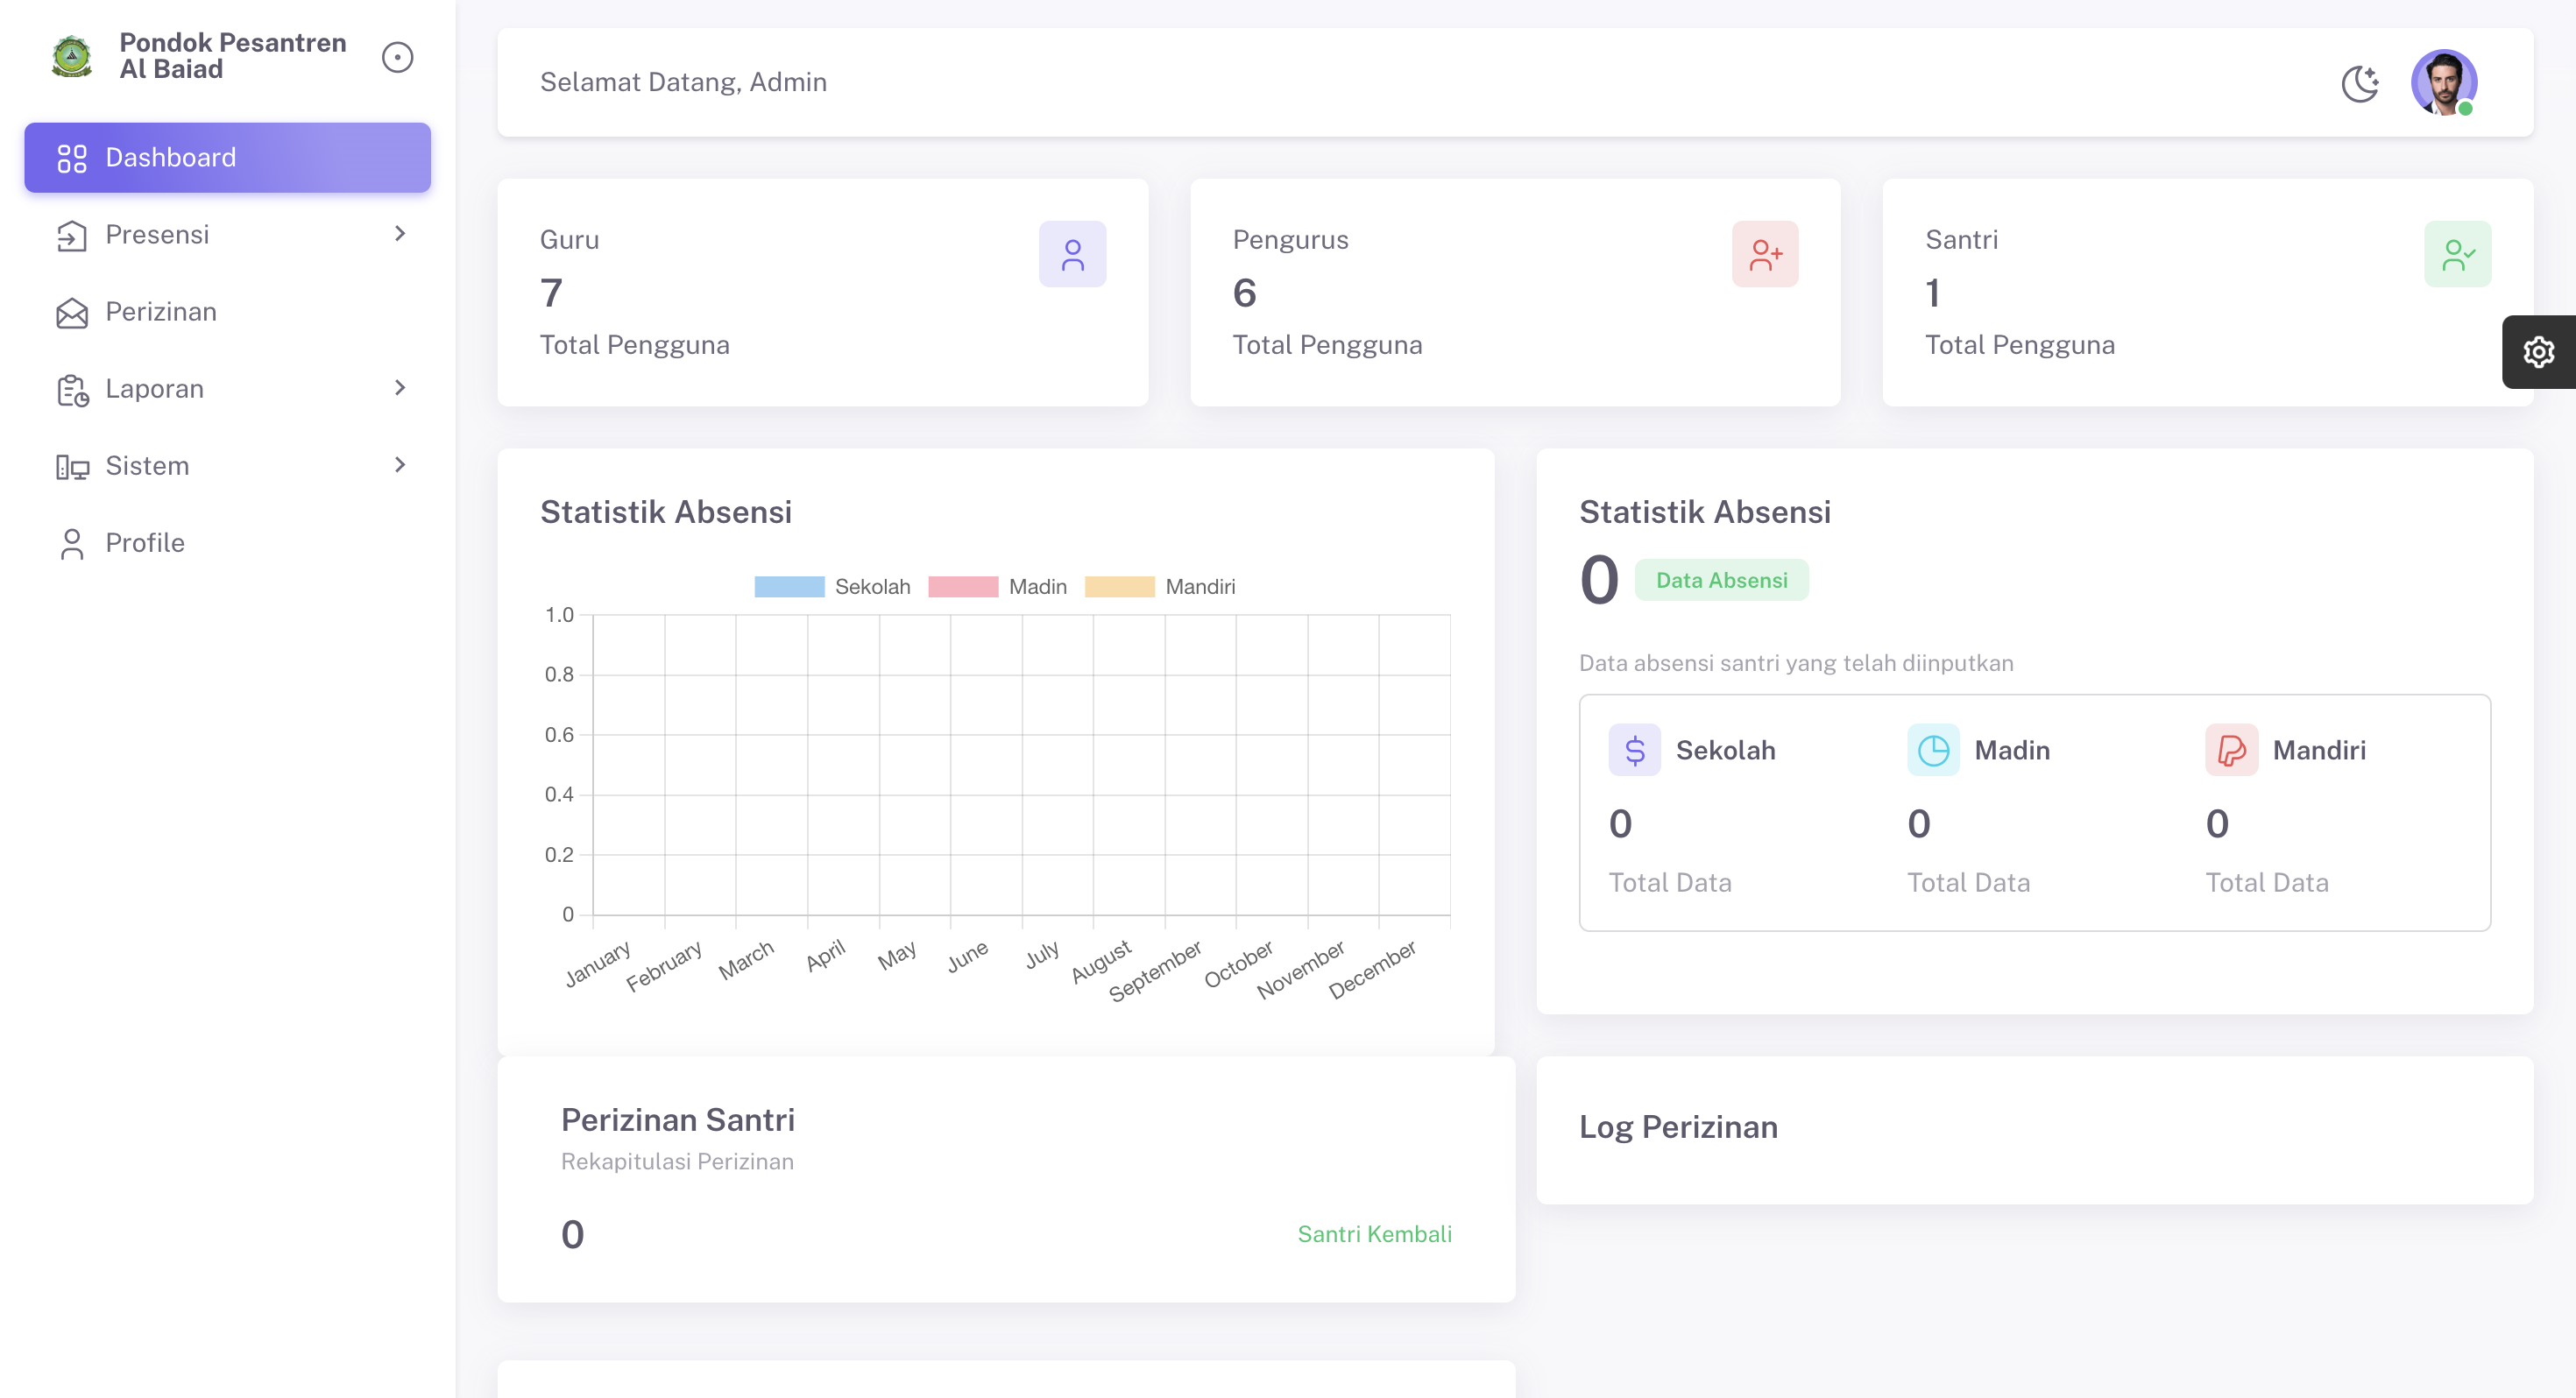This screenshot has width=2576, height=1398.
Task: Click the Guru user icon
Action: click(x=1072, y=254)
